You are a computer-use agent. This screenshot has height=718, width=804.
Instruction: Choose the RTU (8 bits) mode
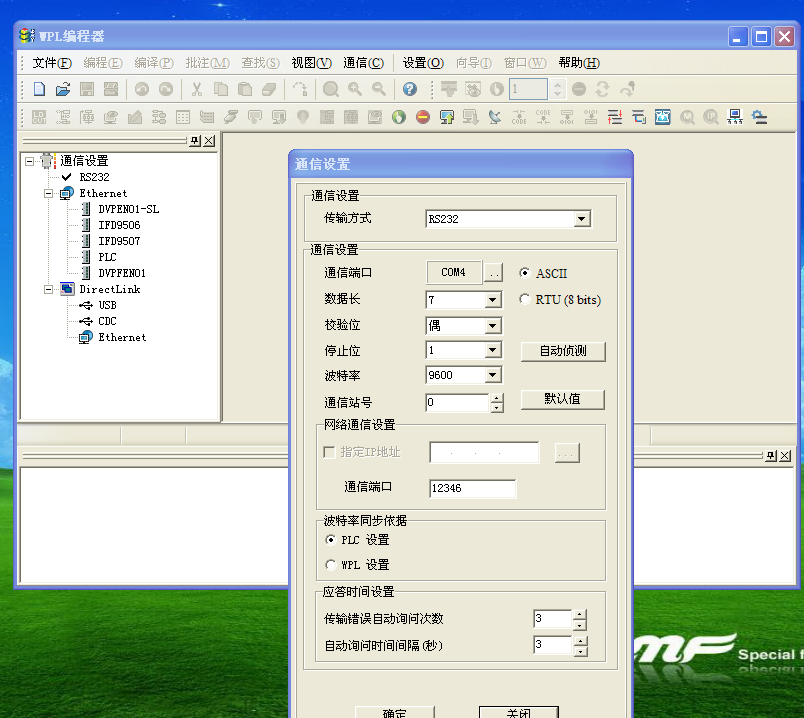tap(526, 299)
